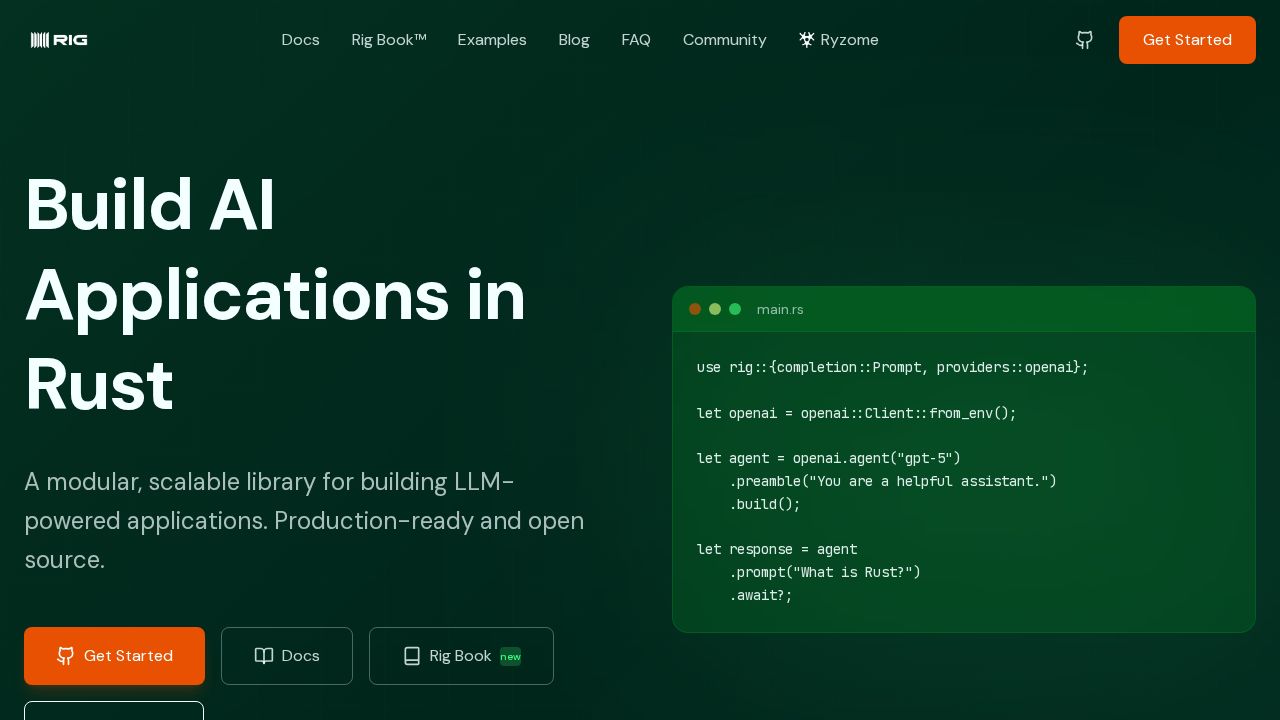Image resolution: width=1280 pixels, height=720 pixels.
Task: Click the 'A modular, scalable library' description paragraph
Action: click(304, 521)
